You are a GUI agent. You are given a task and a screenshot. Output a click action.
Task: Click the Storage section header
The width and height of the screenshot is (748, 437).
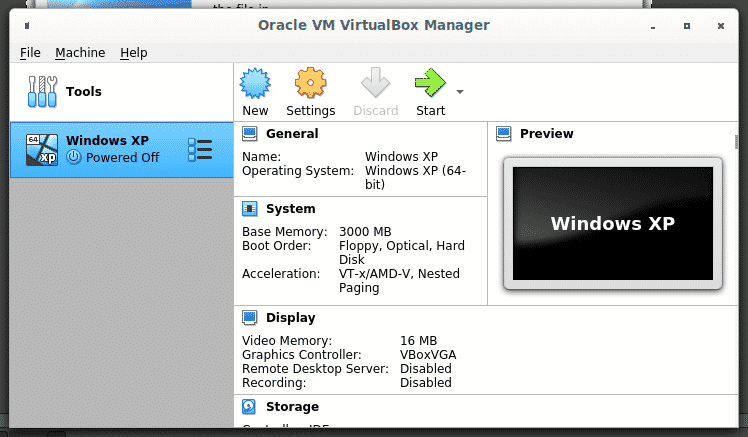tap(292, 407)
